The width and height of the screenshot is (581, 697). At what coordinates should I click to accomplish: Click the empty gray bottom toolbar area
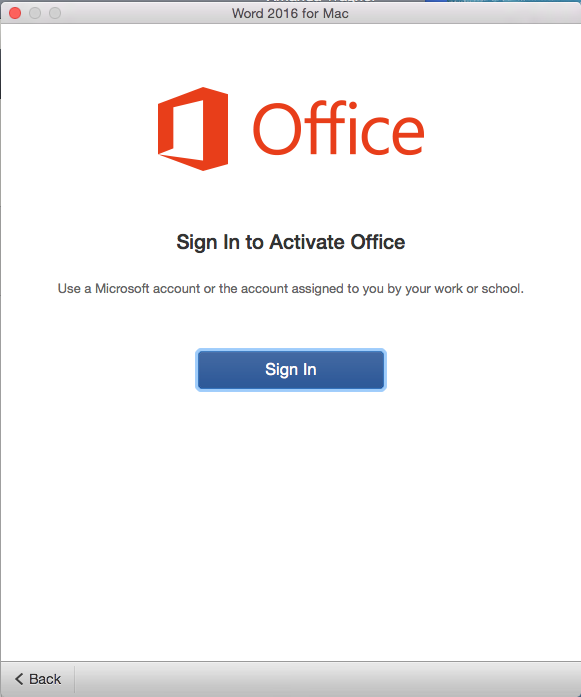click(327, 679)
